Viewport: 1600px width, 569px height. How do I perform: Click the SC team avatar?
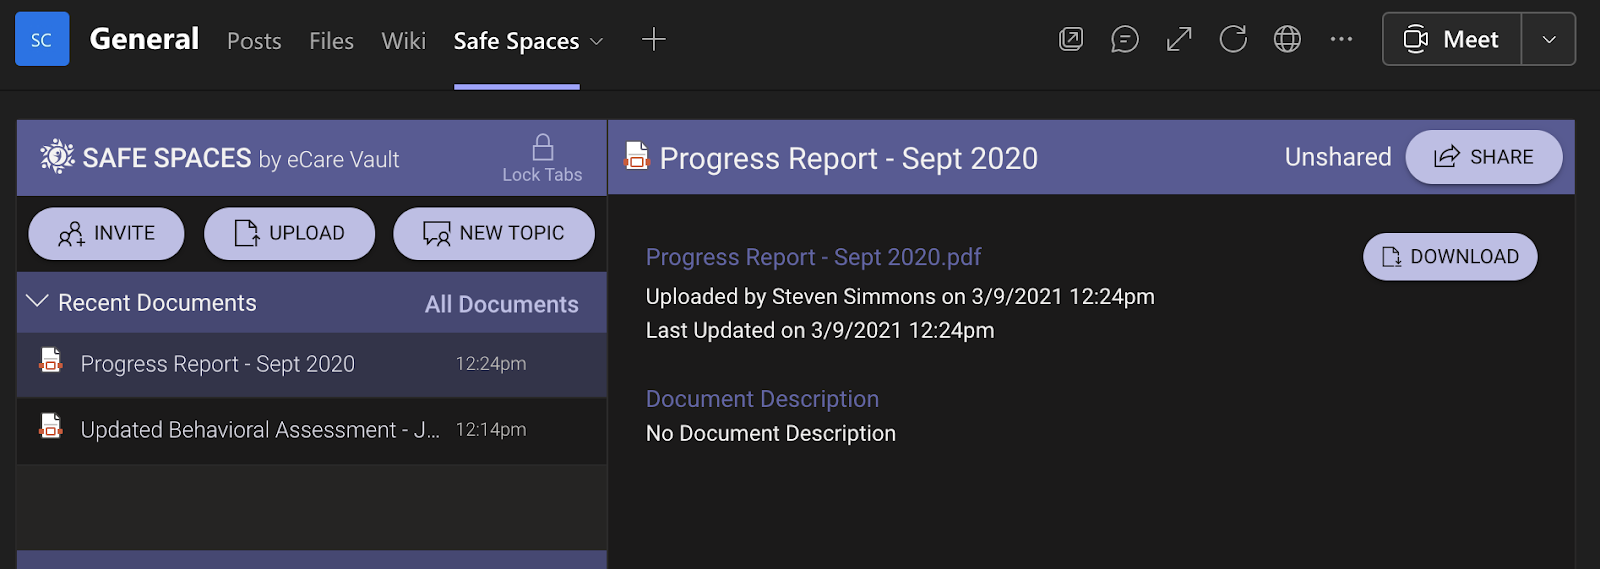(42, 39)
